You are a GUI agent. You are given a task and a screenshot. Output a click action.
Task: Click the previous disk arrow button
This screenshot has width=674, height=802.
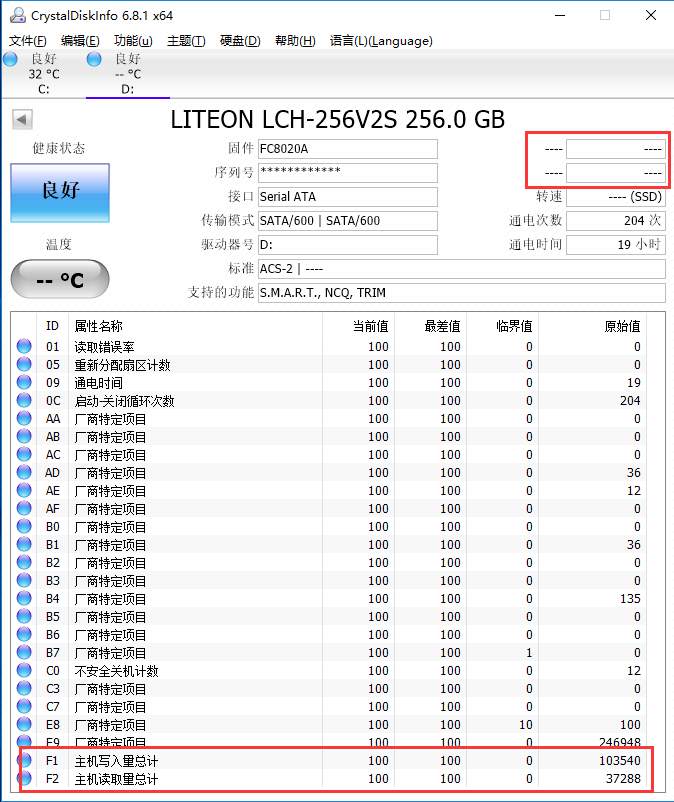point(22,119)
